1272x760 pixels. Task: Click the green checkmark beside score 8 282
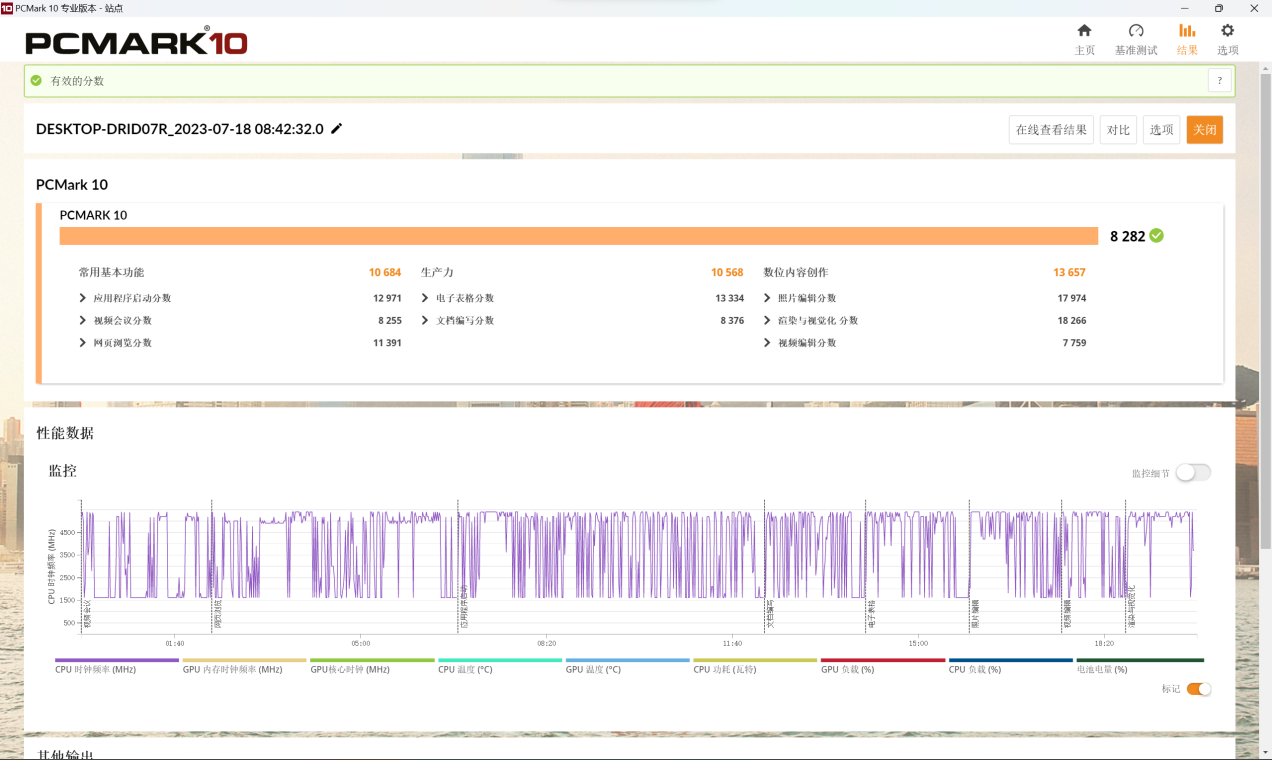(x=1157, y=236)
